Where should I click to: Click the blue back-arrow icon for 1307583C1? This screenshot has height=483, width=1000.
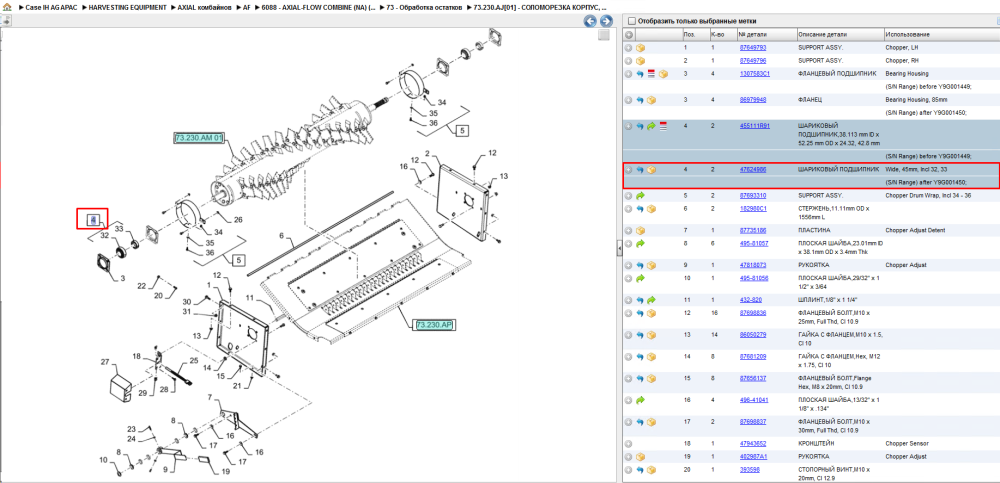(640, 74)
